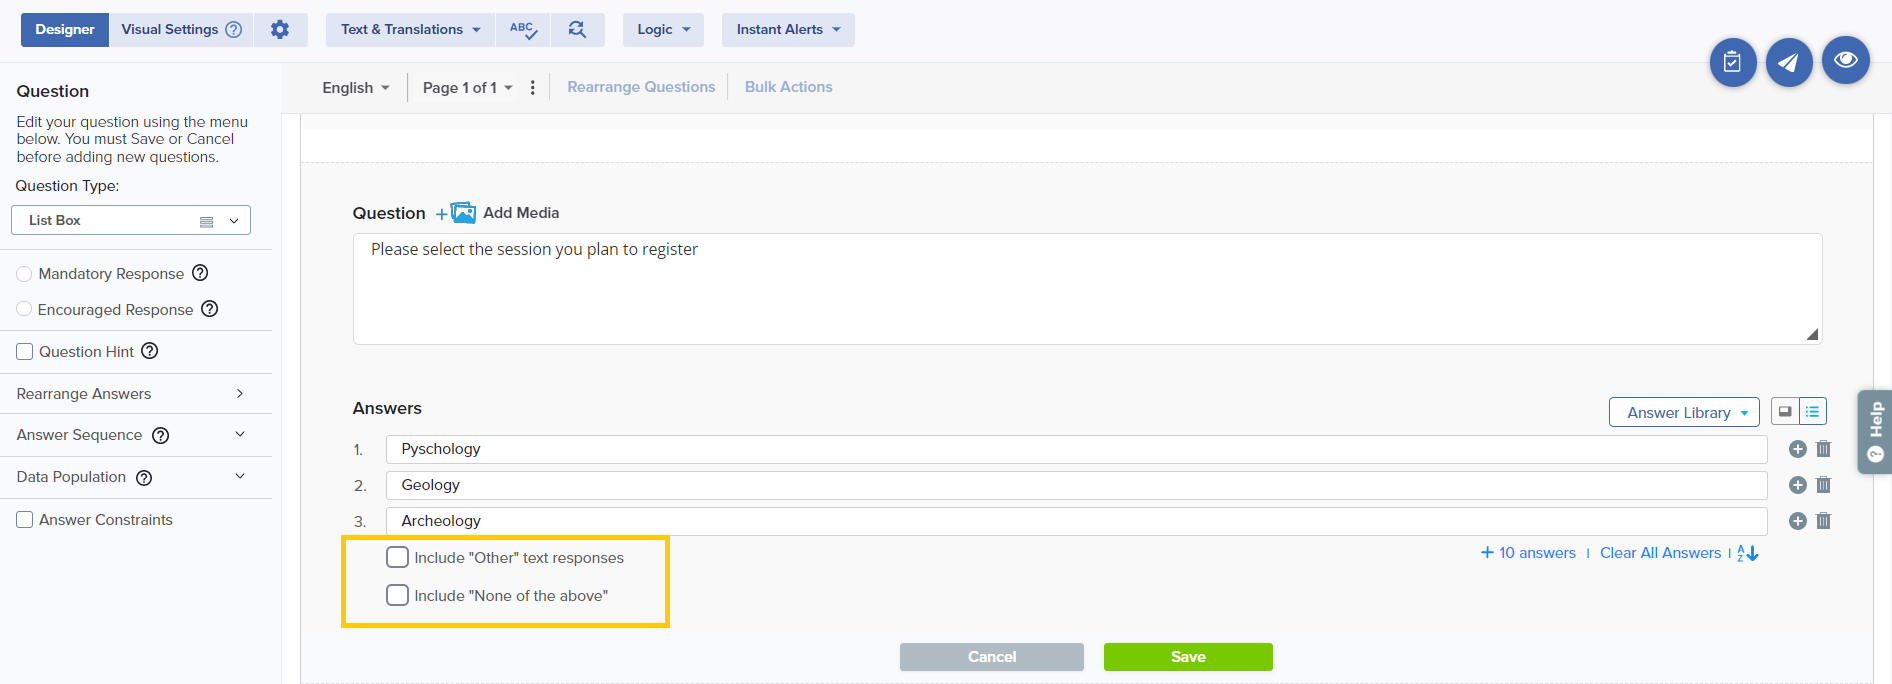The image size is (1892, 684).
Task: Click the paper plane send button
Action: (x=1788, y=63)
